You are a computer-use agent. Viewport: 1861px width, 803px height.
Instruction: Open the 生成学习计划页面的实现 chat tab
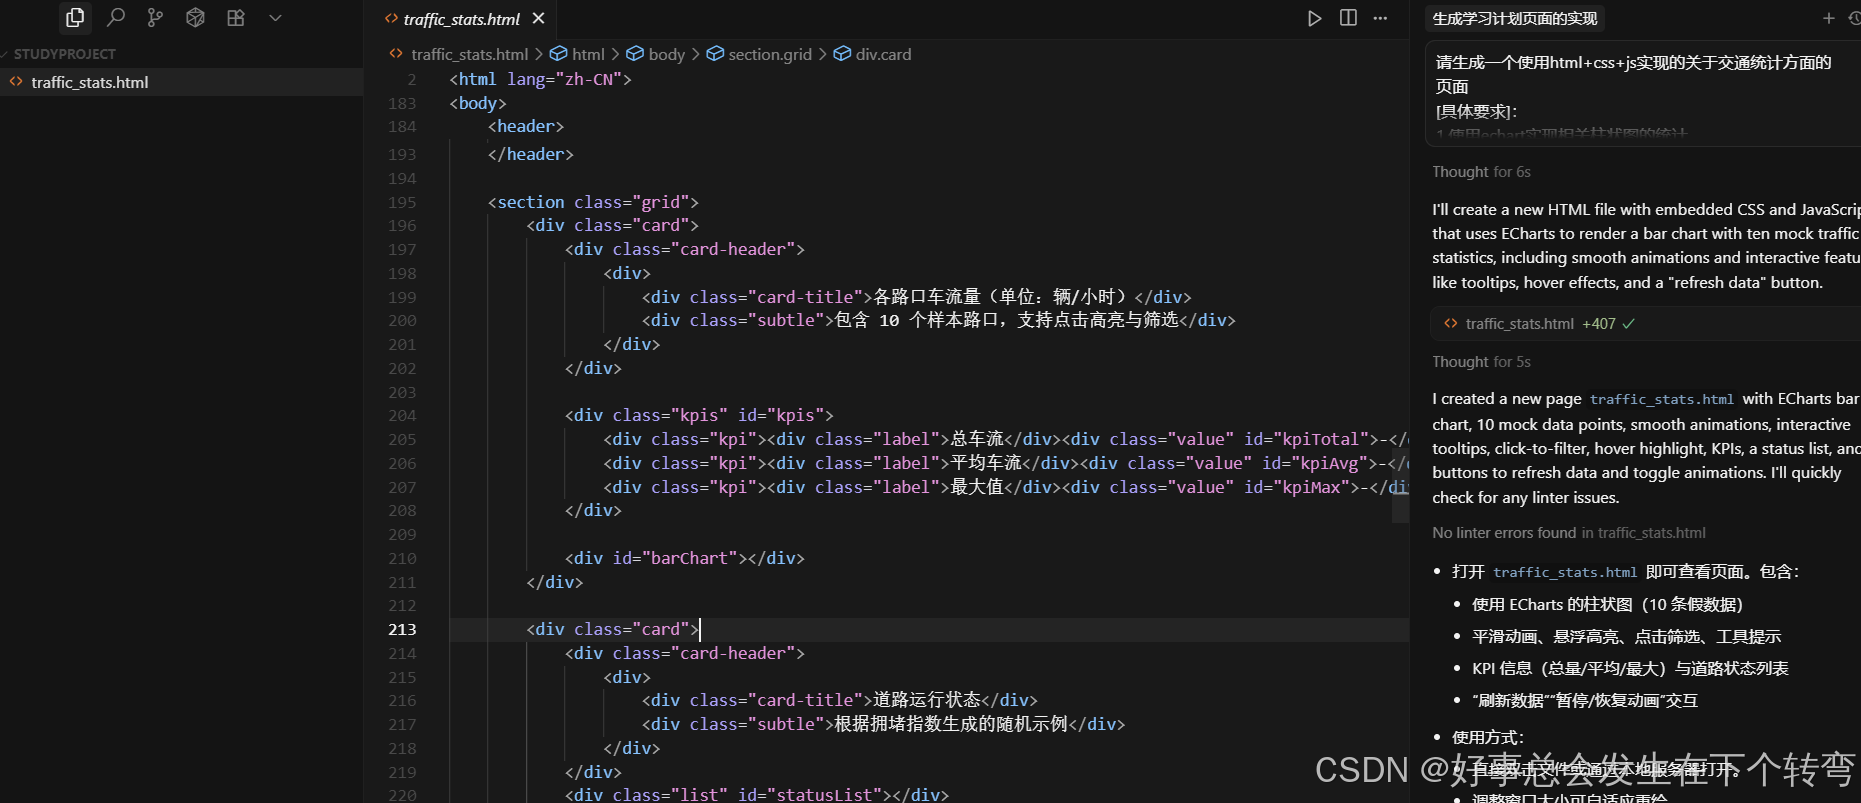(1515, 18)
